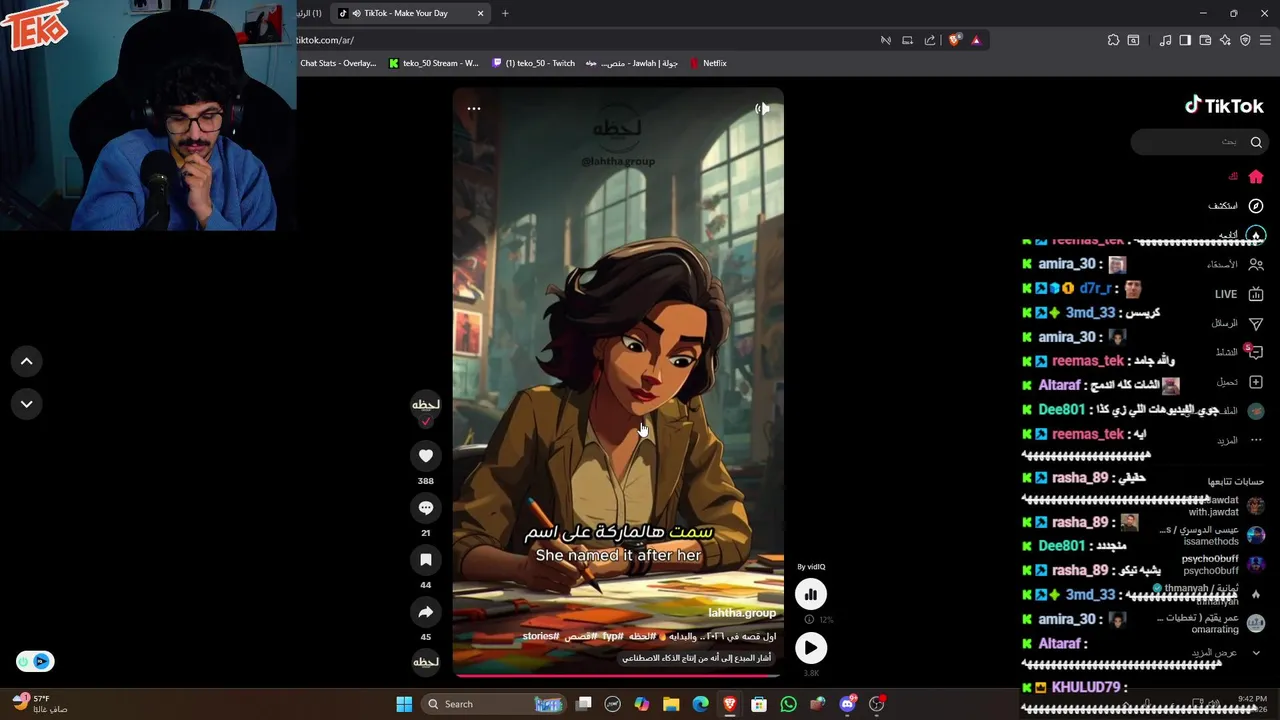This screenshot has width=1280, height=720.
Task: Click the TikTok logo
Action: [1224, 106]
